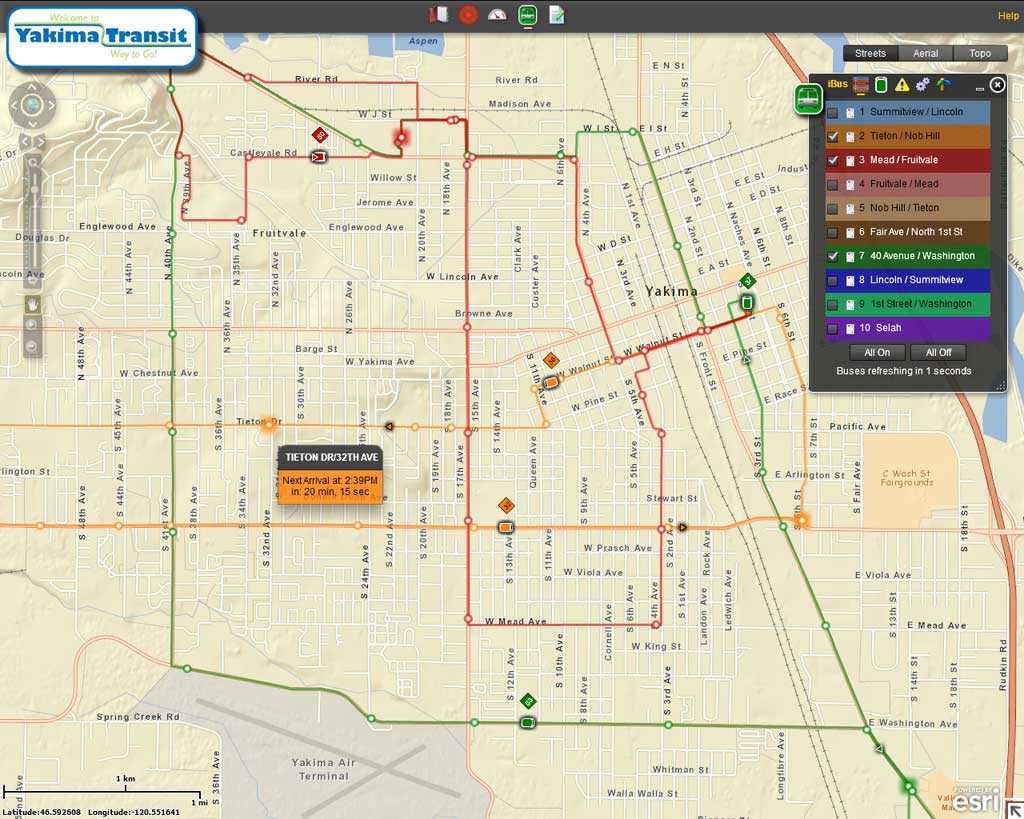The width and height of the screenshot is (1024, 819).
Task: Open the bookmarks book icon in top toolbar
Action: 439,14
